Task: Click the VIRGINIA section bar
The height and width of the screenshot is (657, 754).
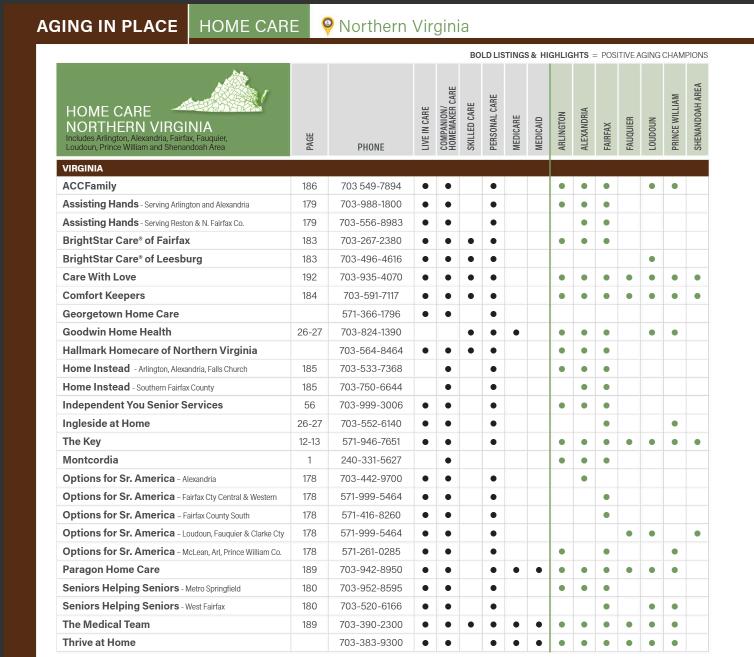Action: tap(382, 168)
